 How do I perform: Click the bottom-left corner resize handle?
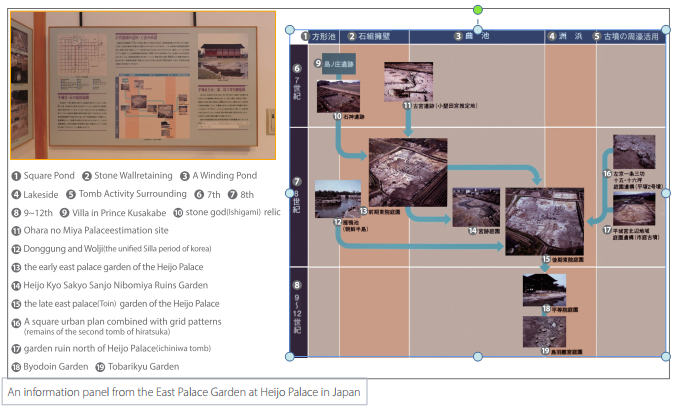pyautogui.click(x=289, y=356)
